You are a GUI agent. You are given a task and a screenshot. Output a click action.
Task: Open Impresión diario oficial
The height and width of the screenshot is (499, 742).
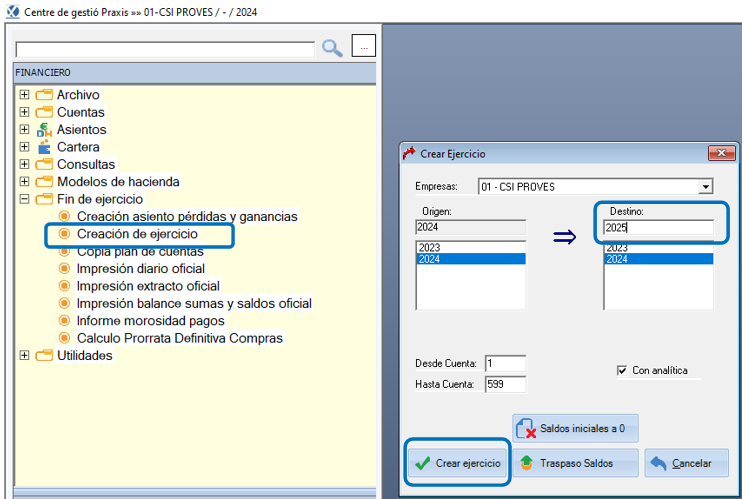[x=141, y=268]
